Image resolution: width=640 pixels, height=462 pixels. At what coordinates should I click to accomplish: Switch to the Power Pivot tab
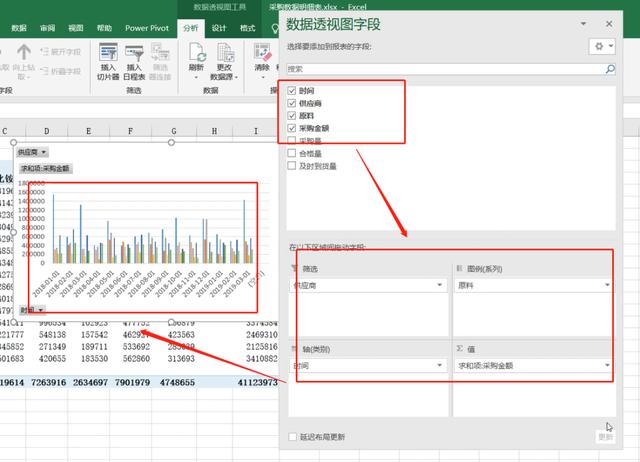click(147, 28)
